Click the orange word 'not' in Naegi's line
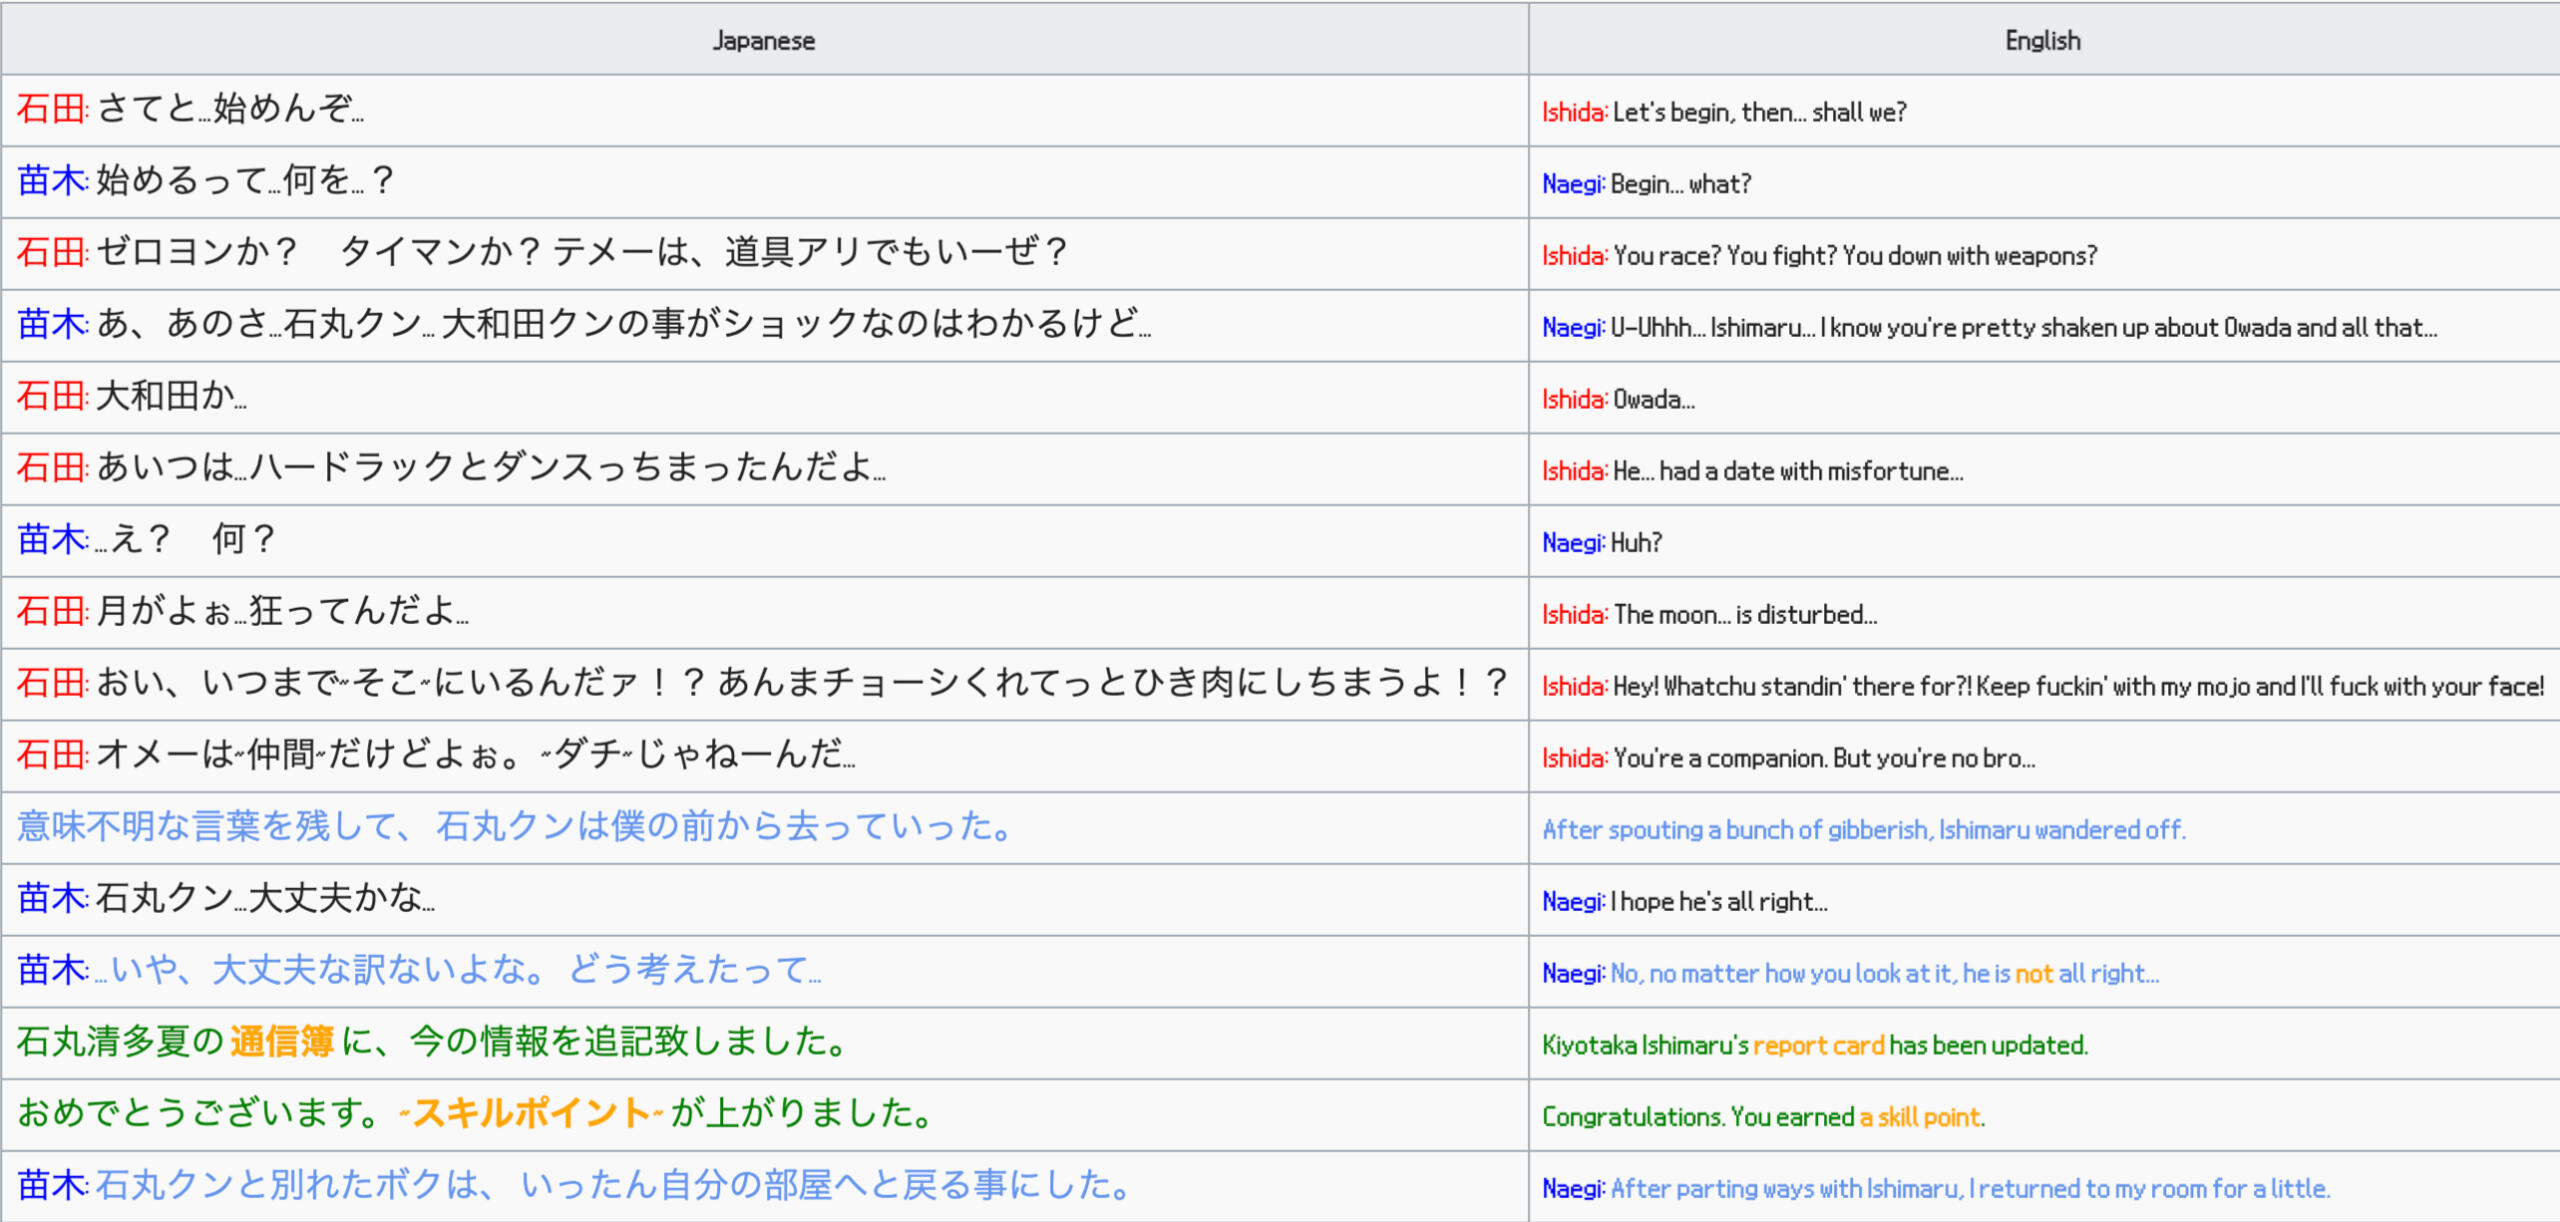 [x=2033, y=974]
